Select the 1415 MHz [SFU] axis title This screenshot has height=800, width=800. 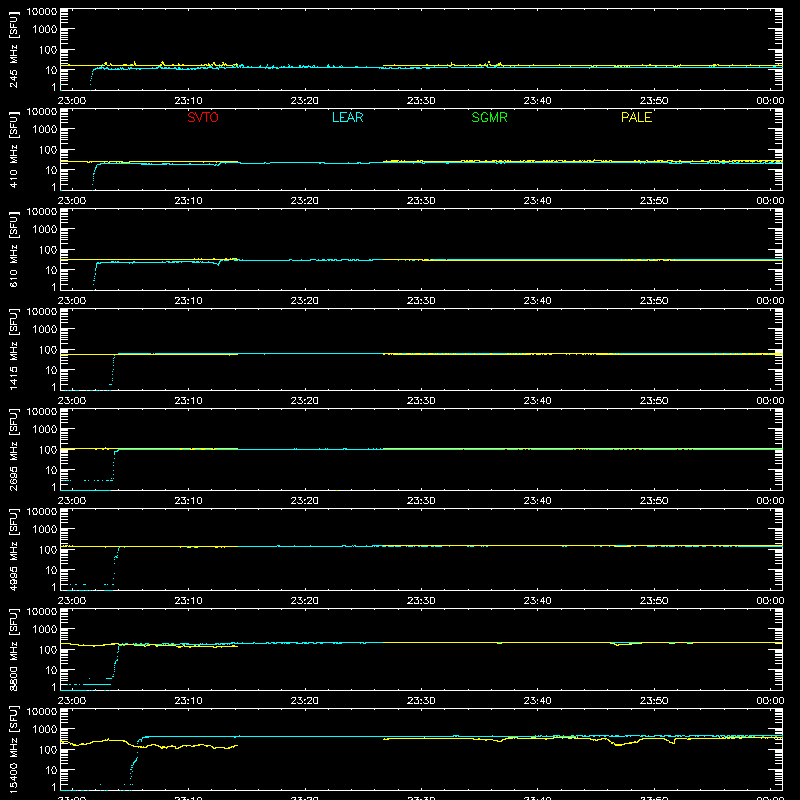(x=13, y=350)
